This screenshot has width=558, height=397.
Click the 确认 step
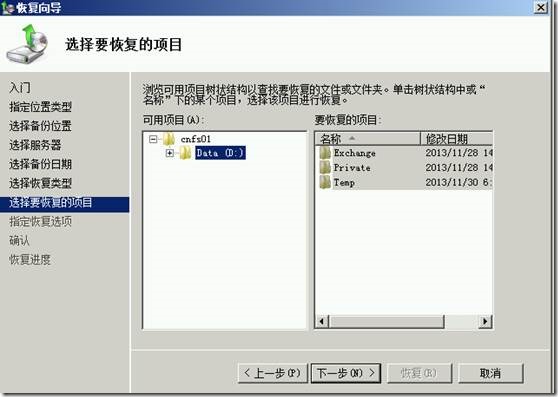[19, 240]
